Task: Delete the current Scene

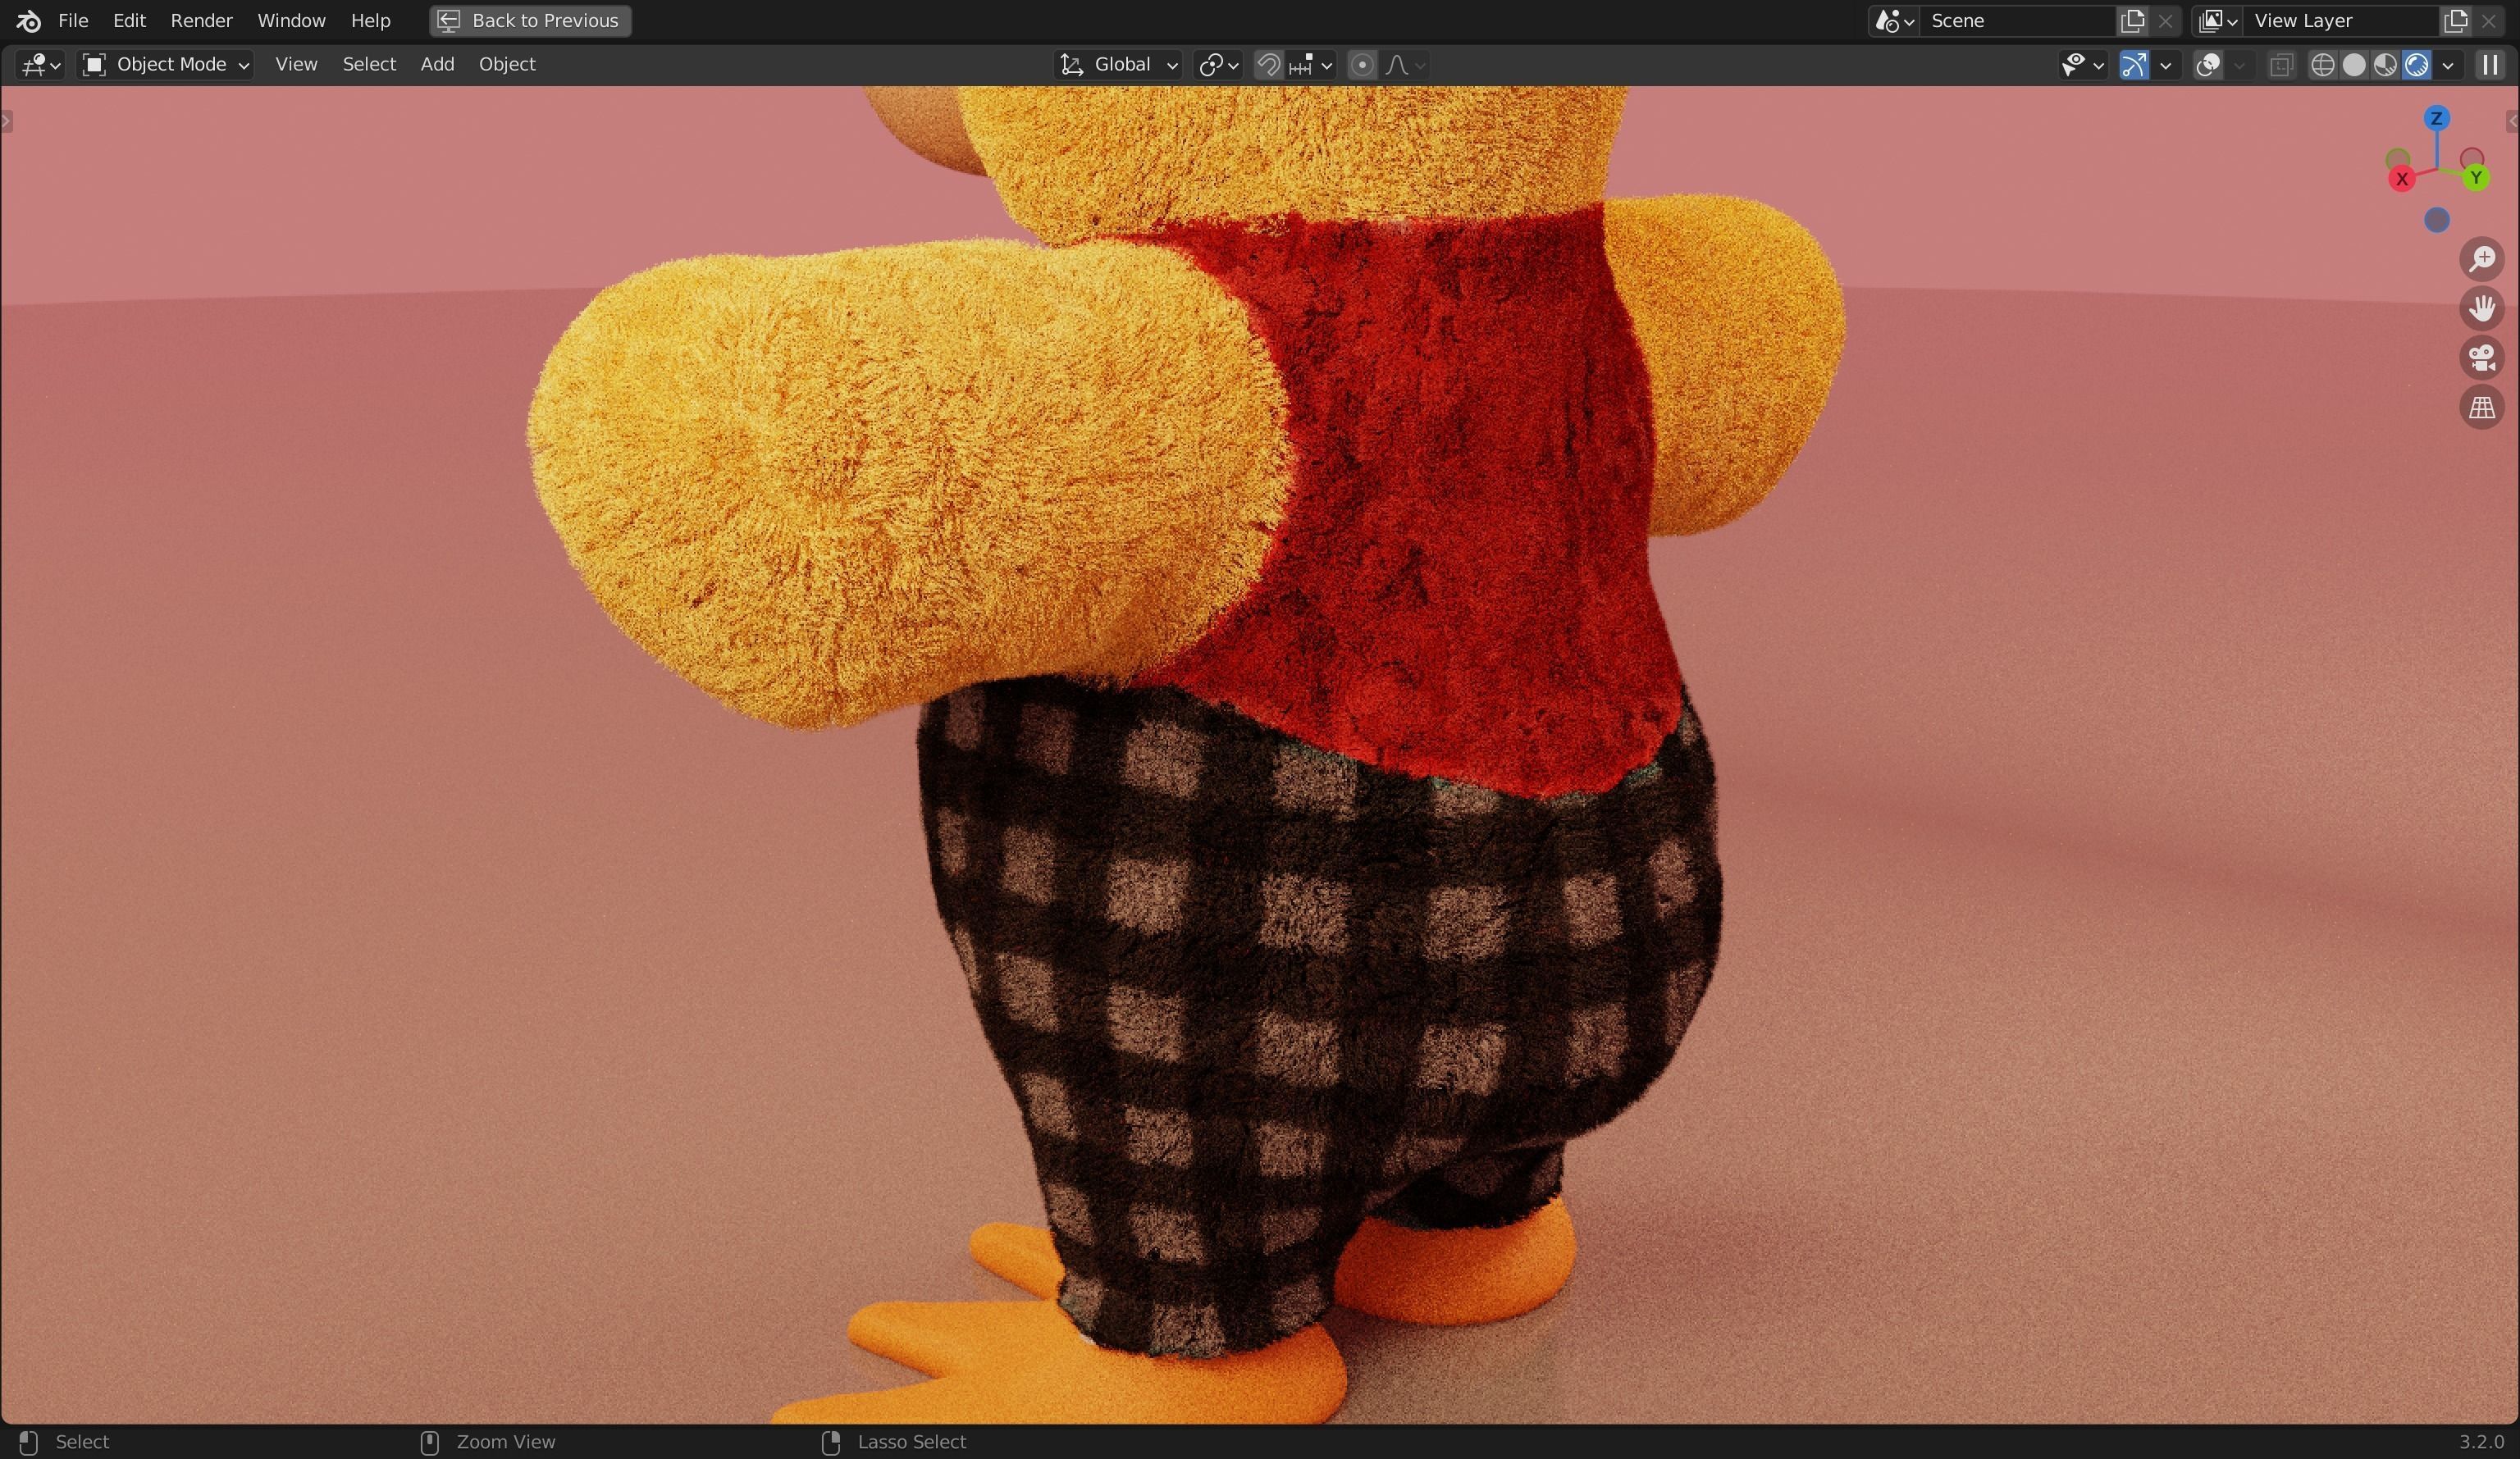Action: [2166, 21]
